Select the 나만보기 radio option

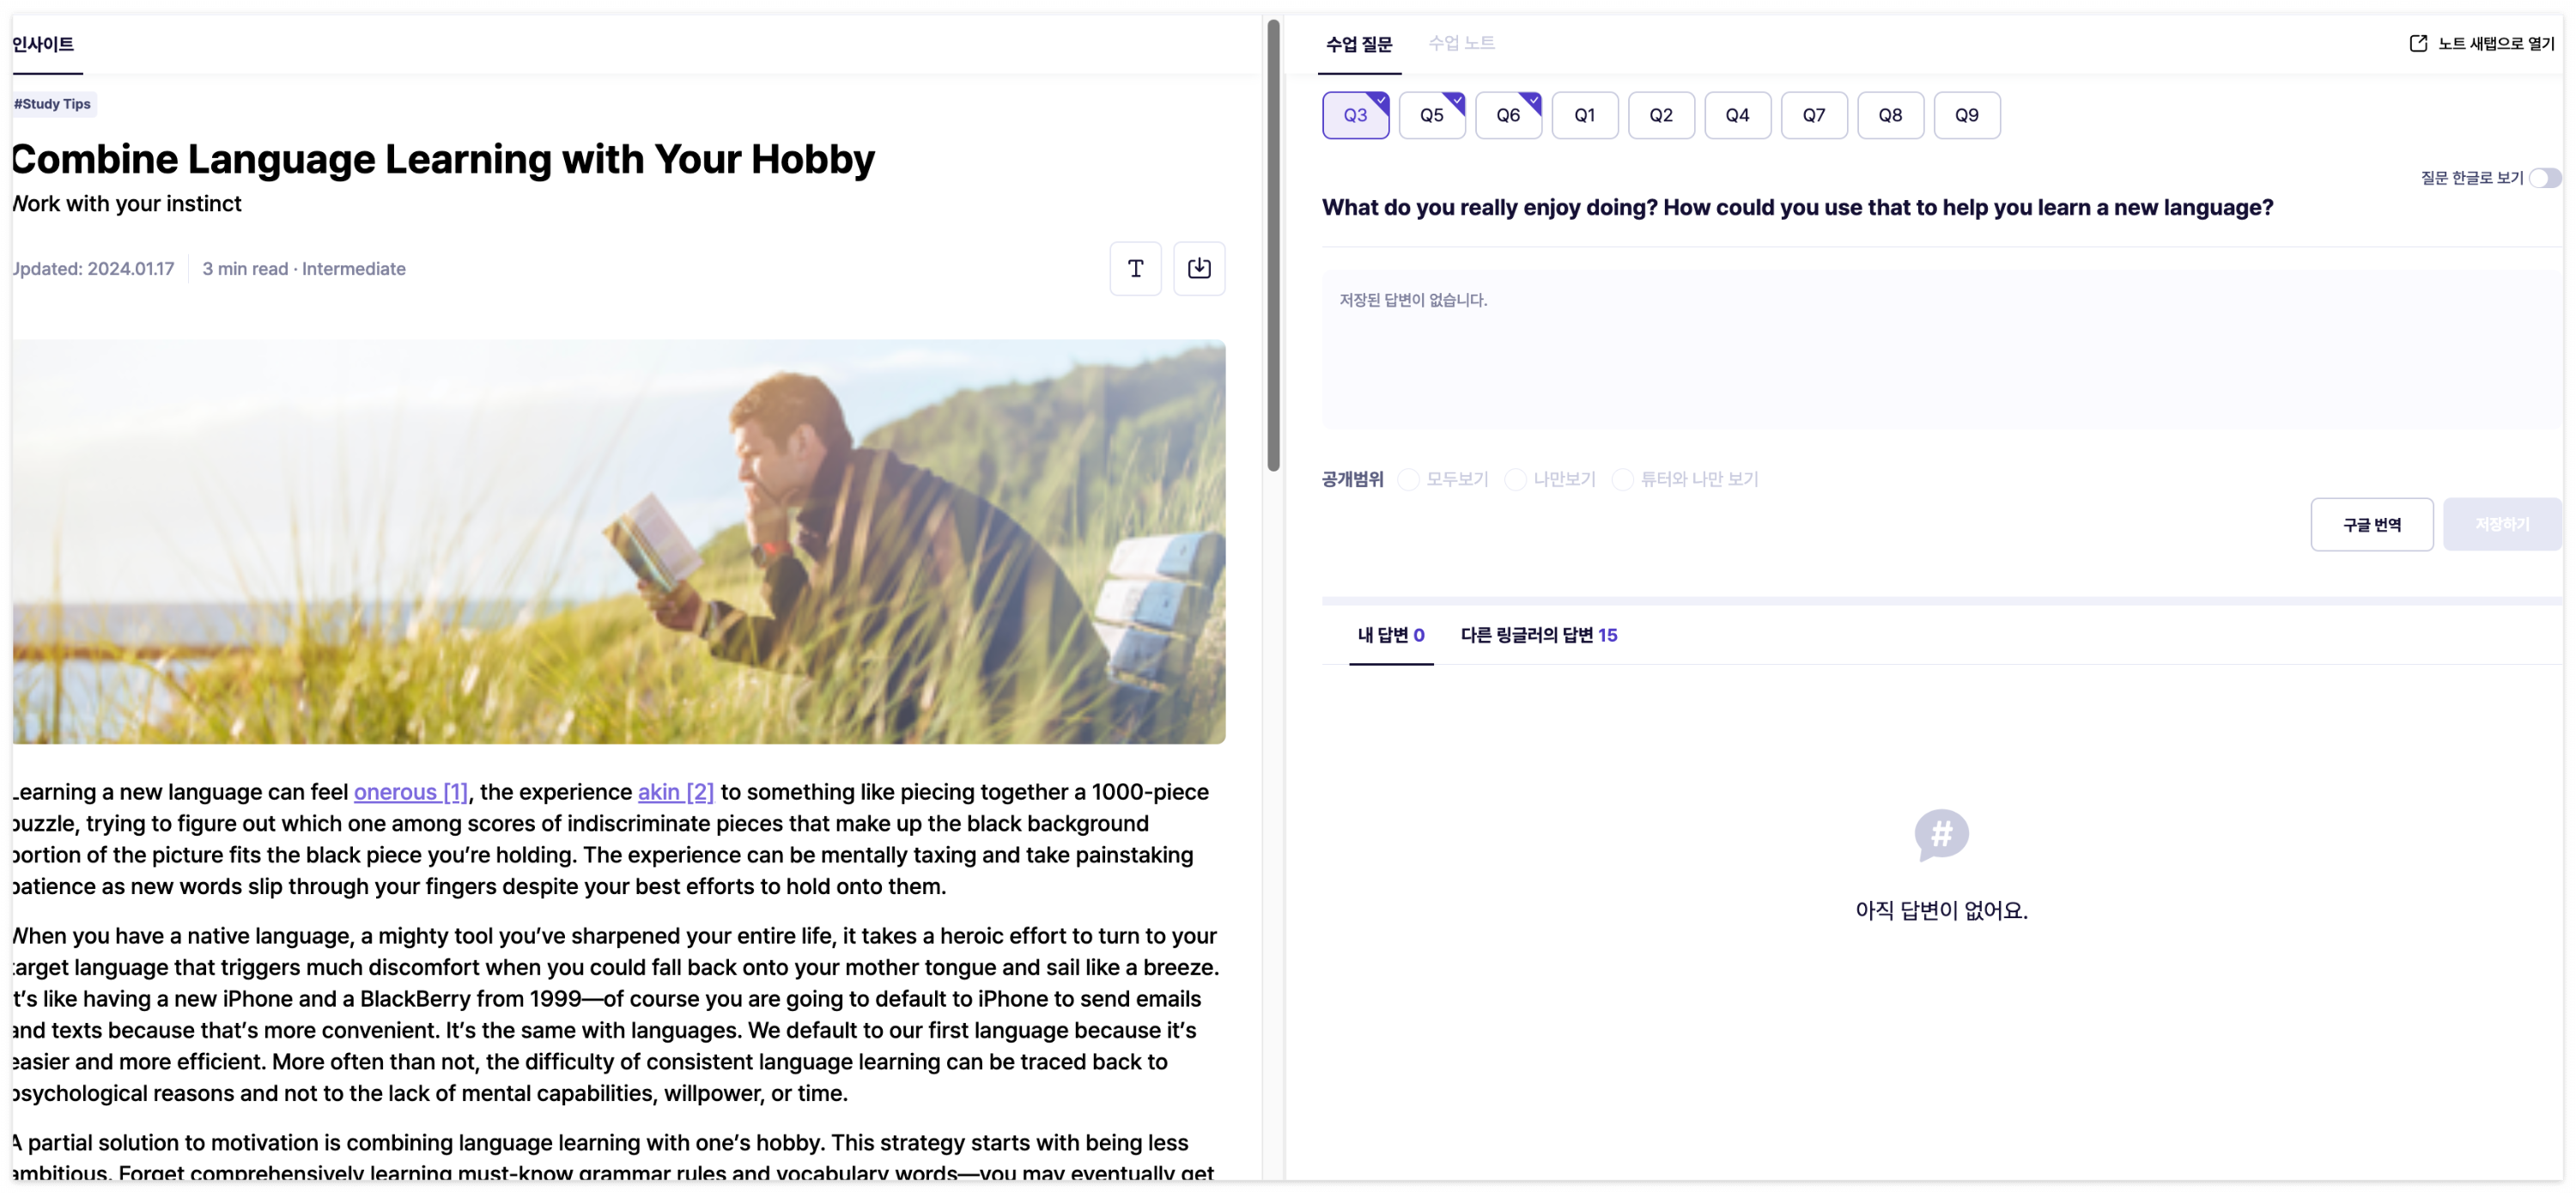1515,479
